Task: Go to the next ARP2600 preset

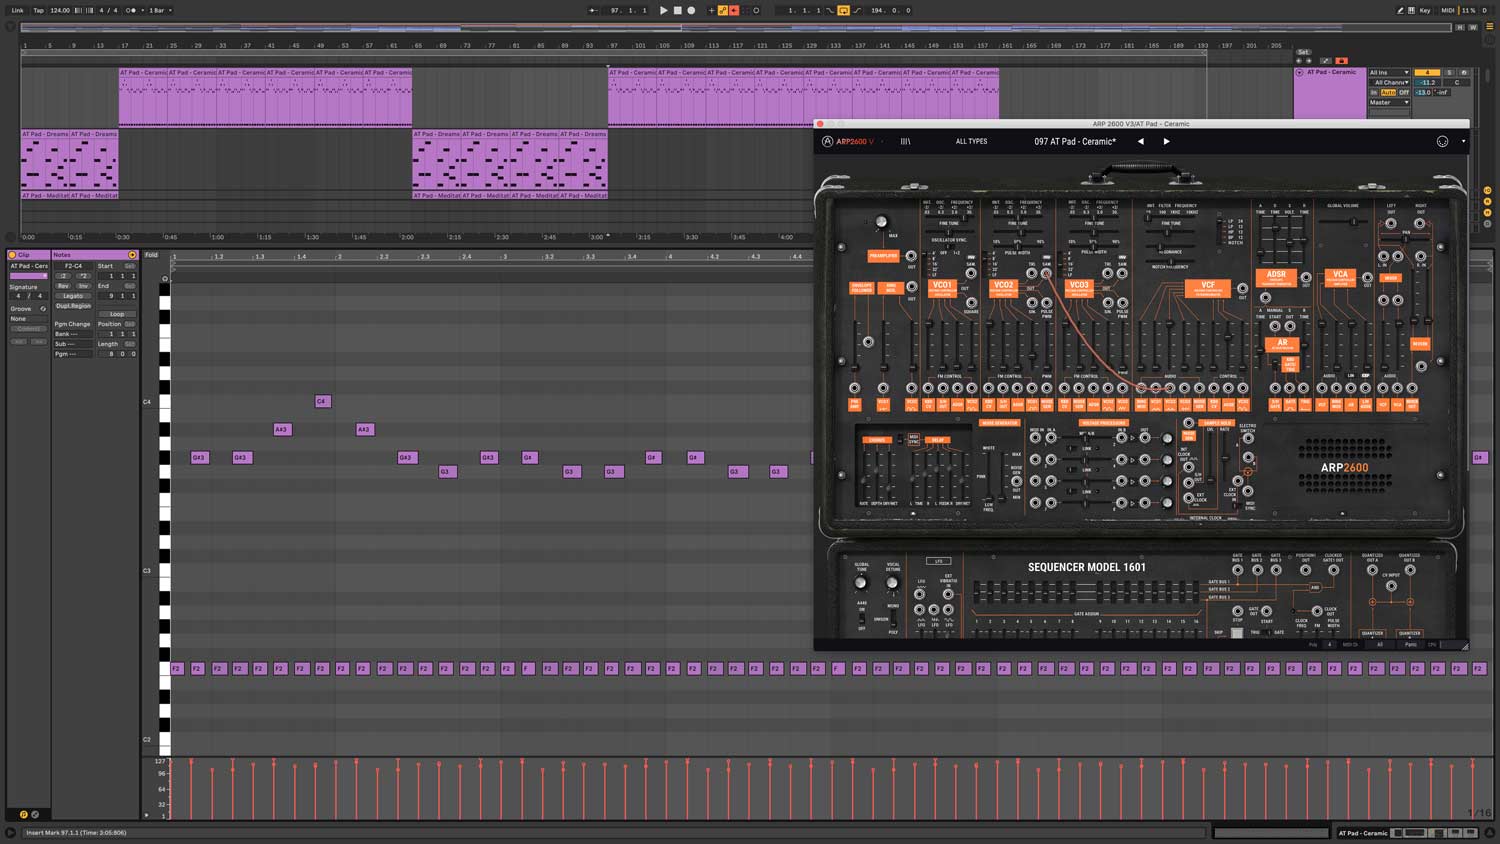Action: pyautogui.click(x=1166, y=142)
